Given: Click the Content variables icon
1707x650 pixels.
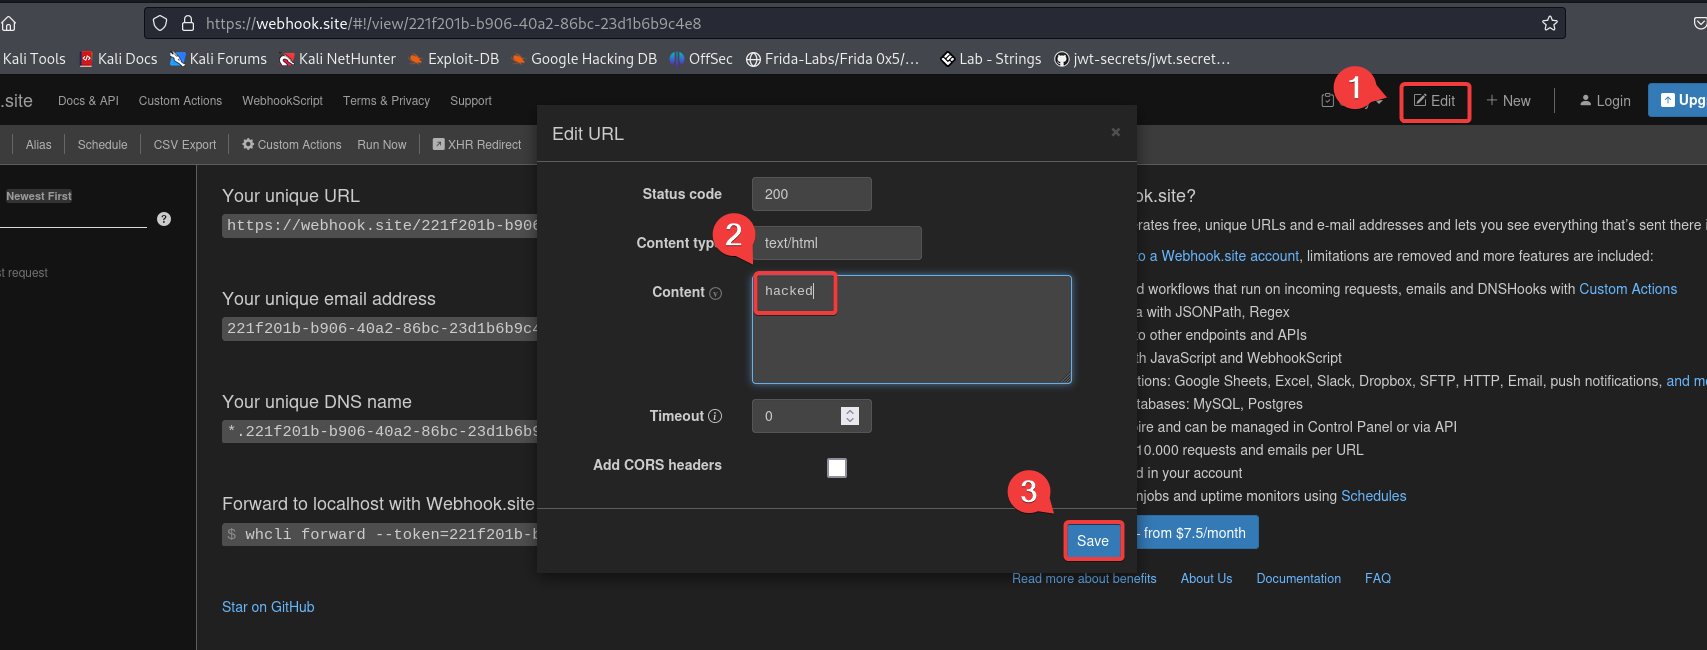Looking at the screenshot, I should pos(715,293).
